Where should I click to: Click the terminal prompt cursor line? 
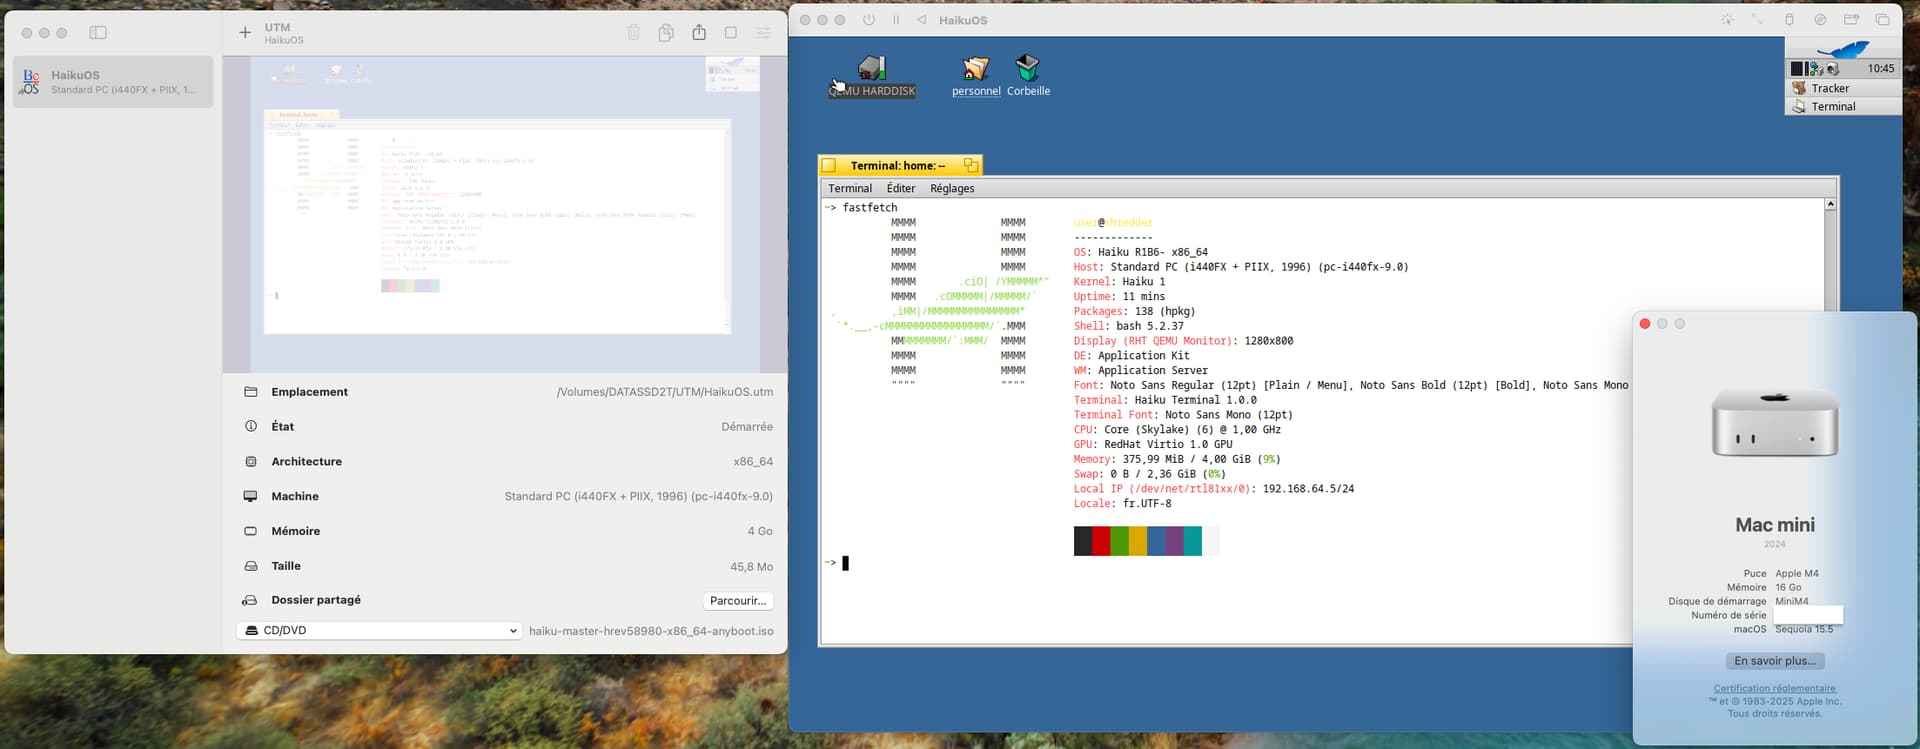tap(846, 563)
